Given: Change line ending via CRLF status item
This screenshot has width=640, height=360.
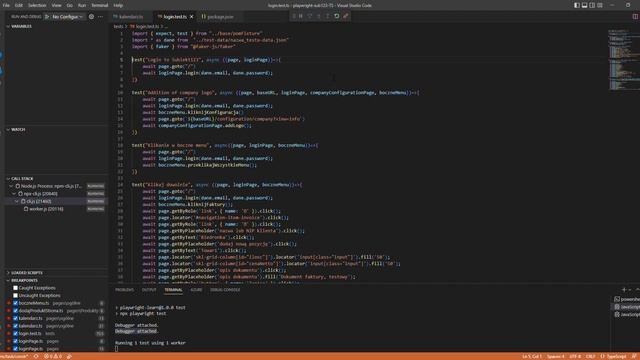Looking at the screenshot, I should coord(590,356).
